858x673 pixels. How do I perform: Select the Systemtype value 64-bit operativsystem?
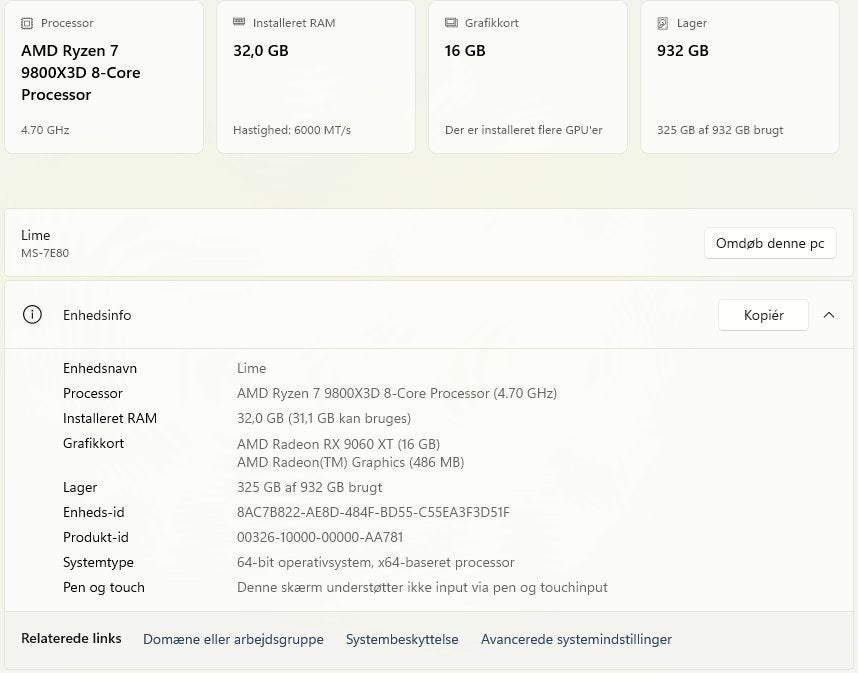(x=375, y=562)
